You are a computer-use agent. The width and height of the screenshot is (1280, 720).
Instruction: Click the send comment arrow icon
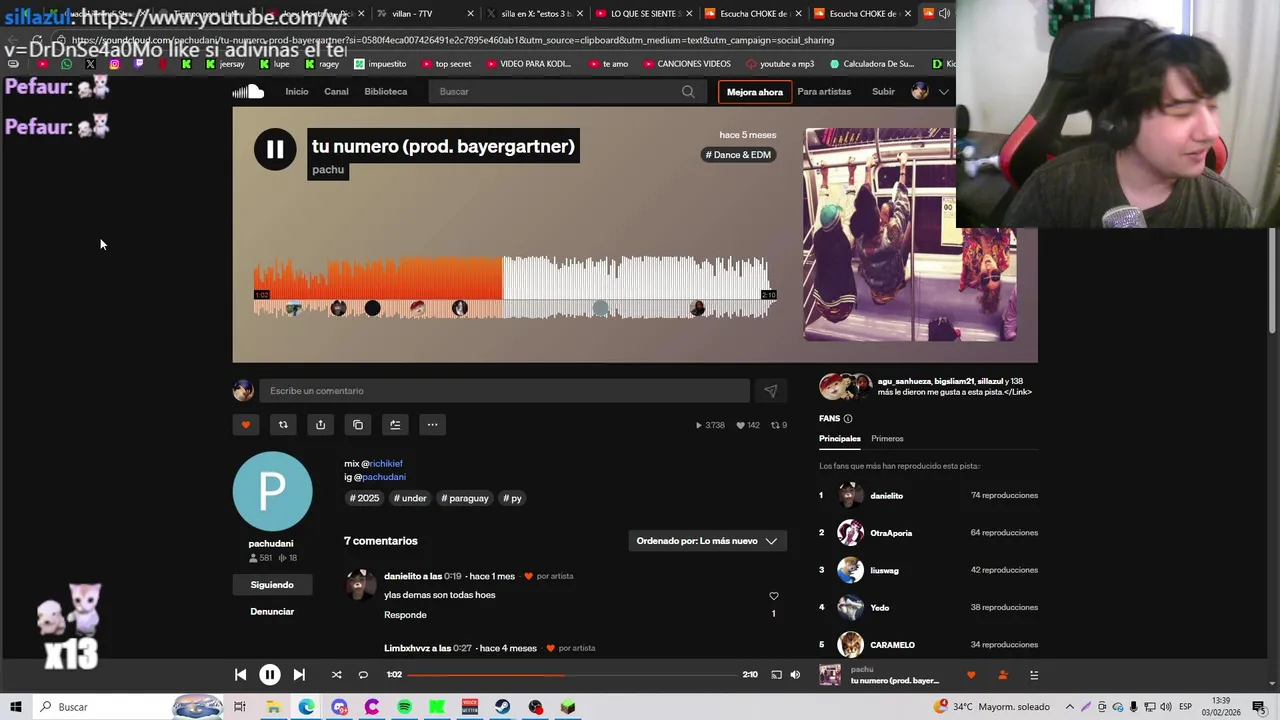click(770, 391)
